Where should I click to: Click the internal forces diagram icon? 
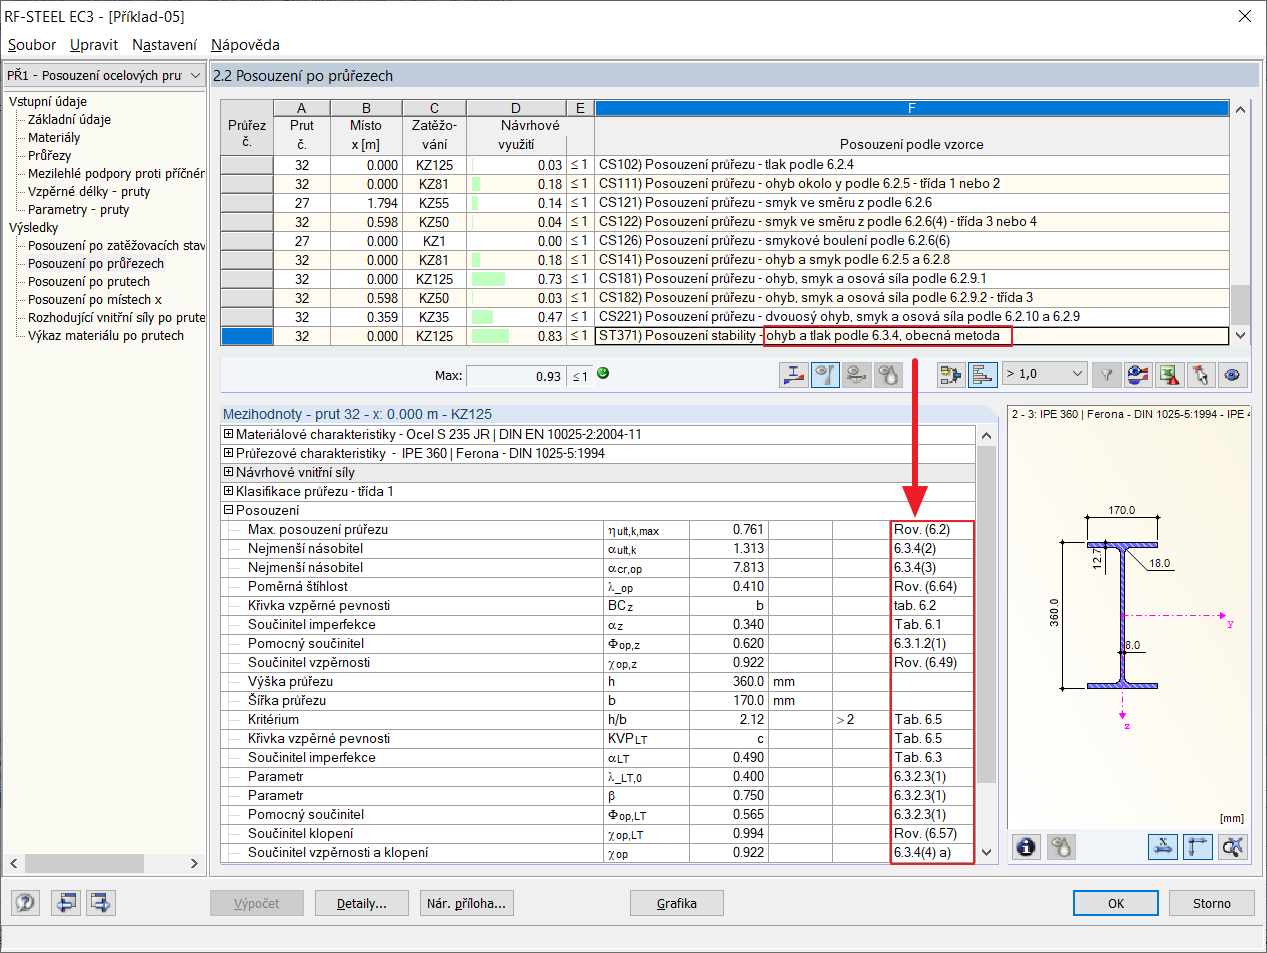(794, 374)
